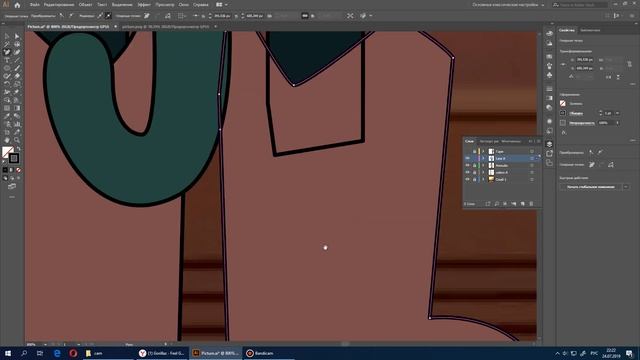Expand the Line 4 layer contents
Viewport: 640px width, 360px height.
[483, 158]
